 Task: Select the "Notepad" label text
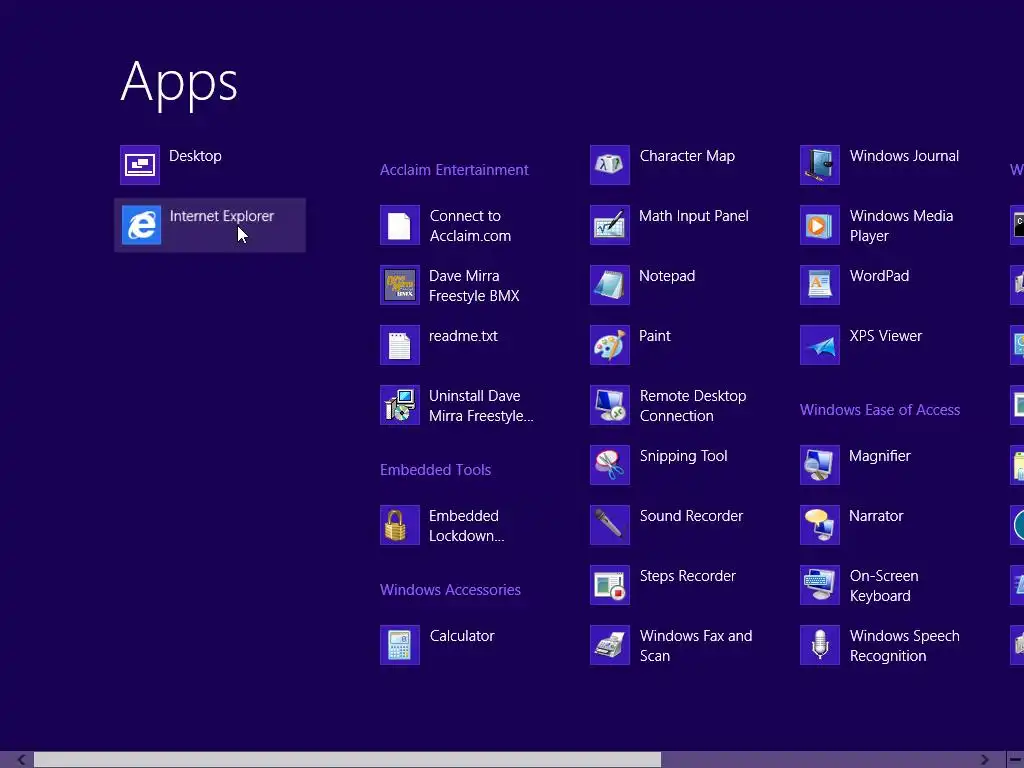[667, 276]
